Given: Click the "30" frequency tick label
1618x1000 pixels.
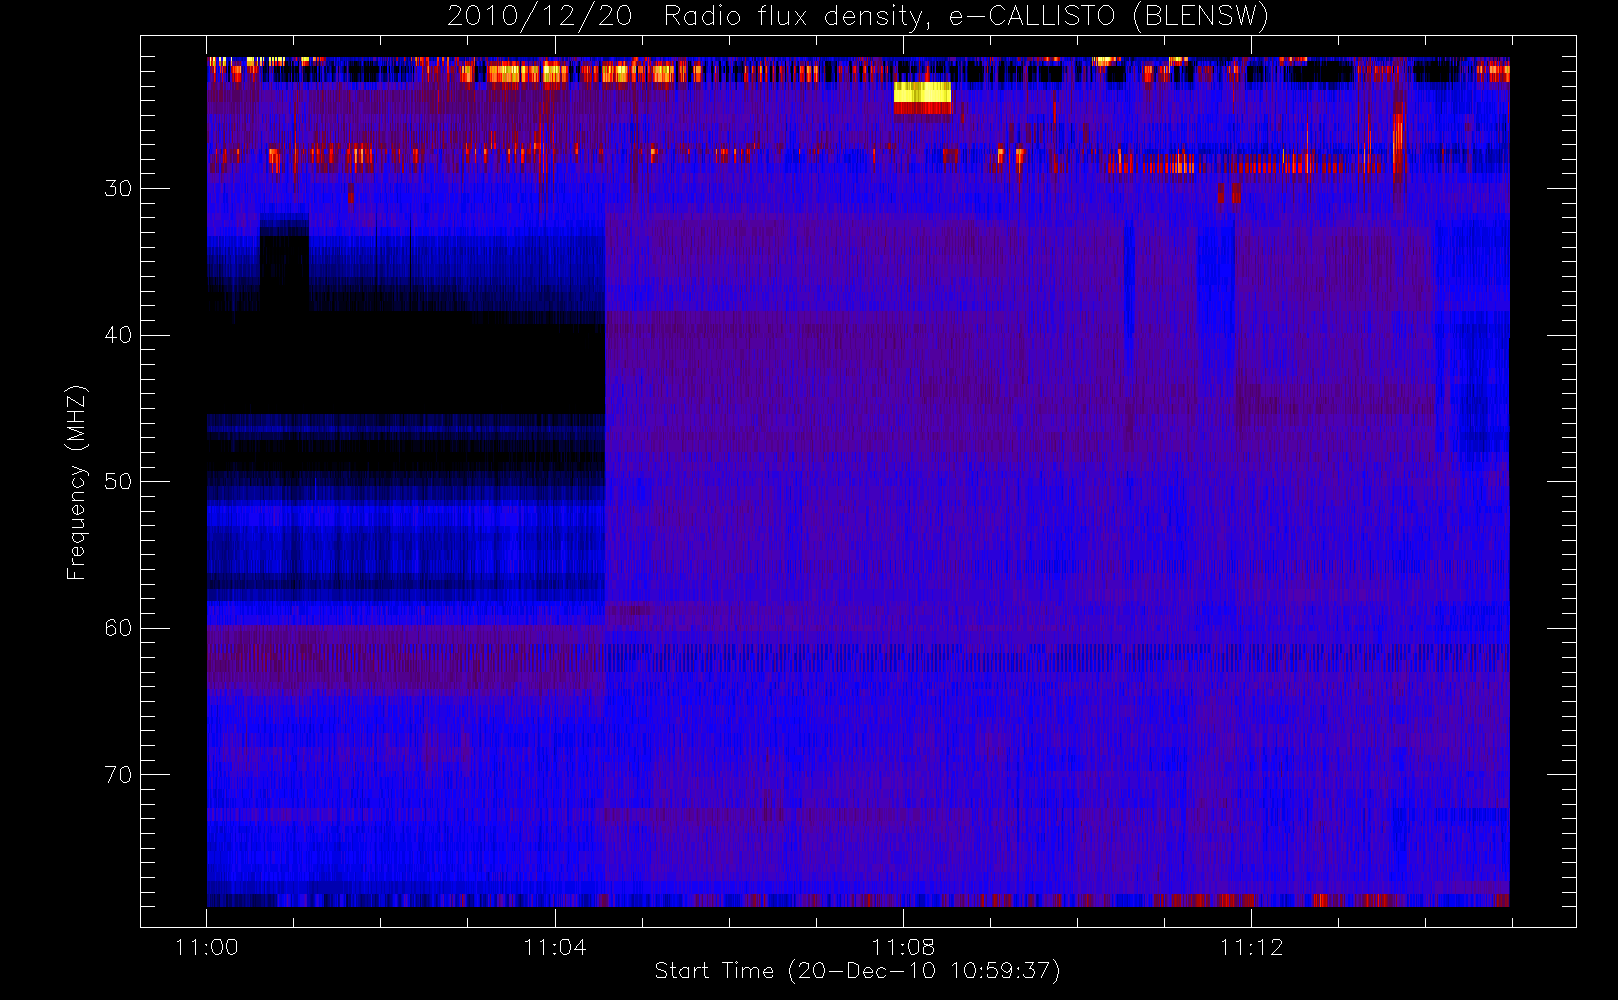Looking at the screenshot, I should (x=118, y=189).
